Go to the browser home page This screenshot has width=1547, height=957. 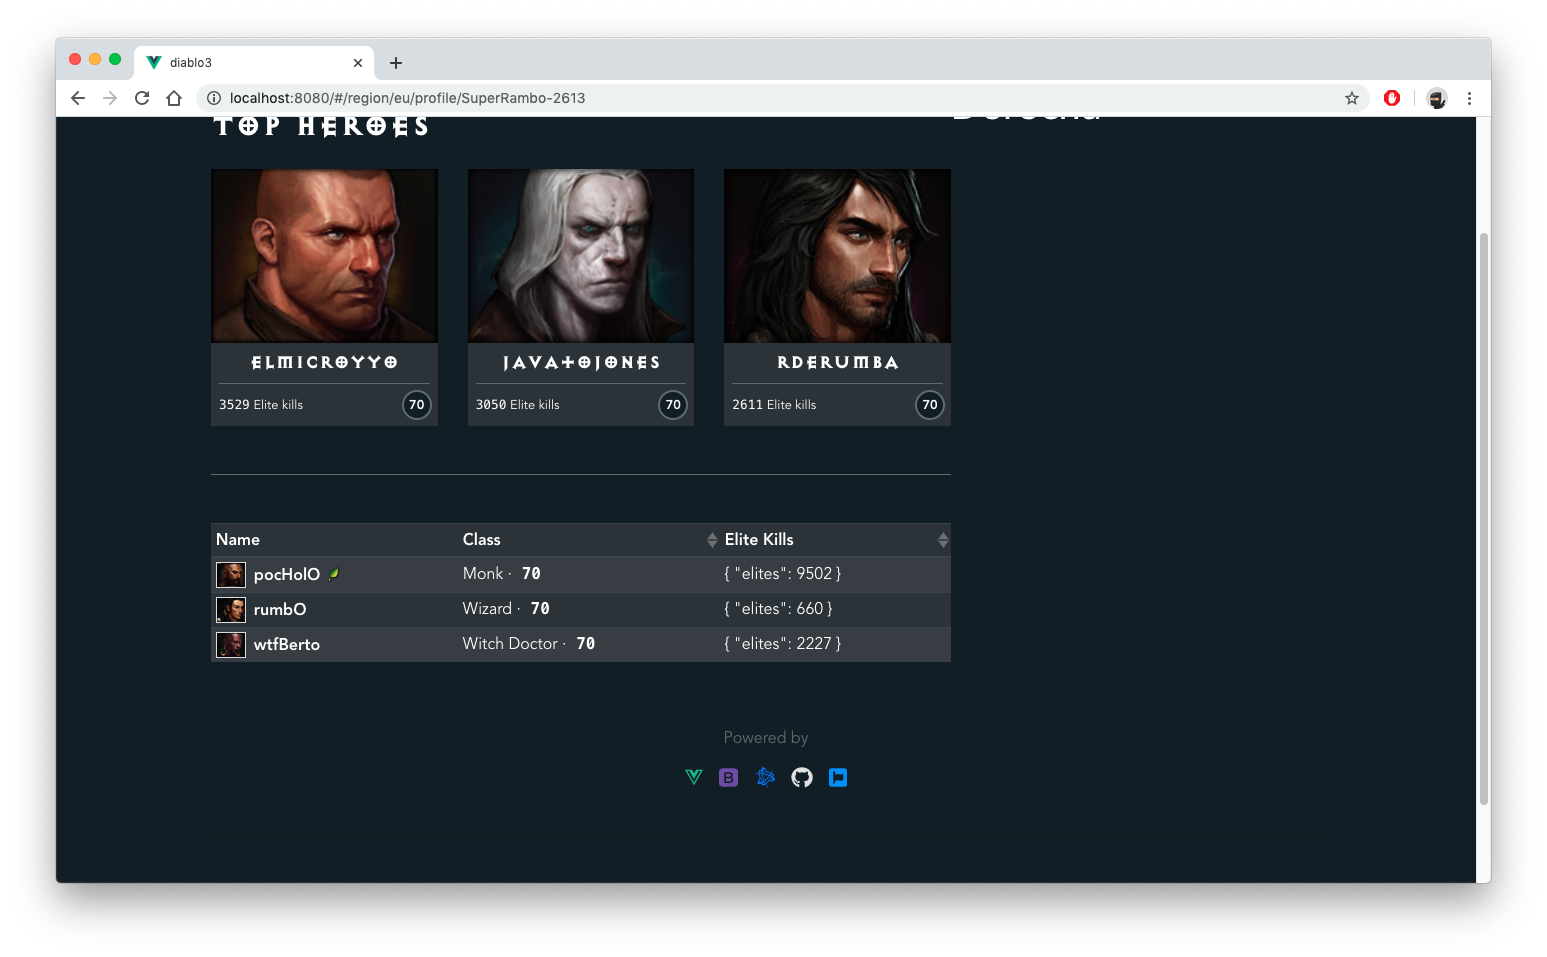(x=174, y=98)
